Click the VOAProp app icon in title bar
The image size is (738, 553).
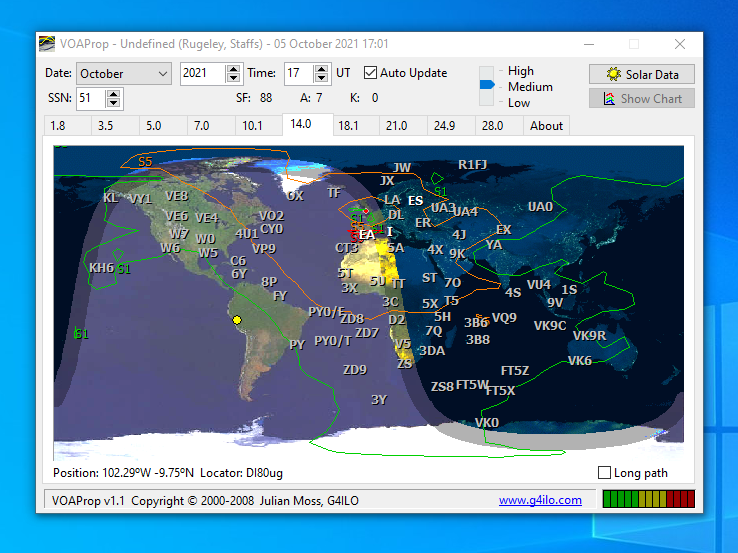47,44
